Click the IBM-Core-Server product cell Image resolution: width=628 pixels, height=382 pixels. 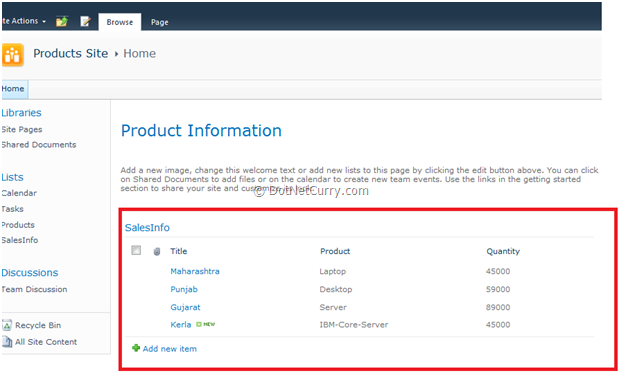coord(354,325)
